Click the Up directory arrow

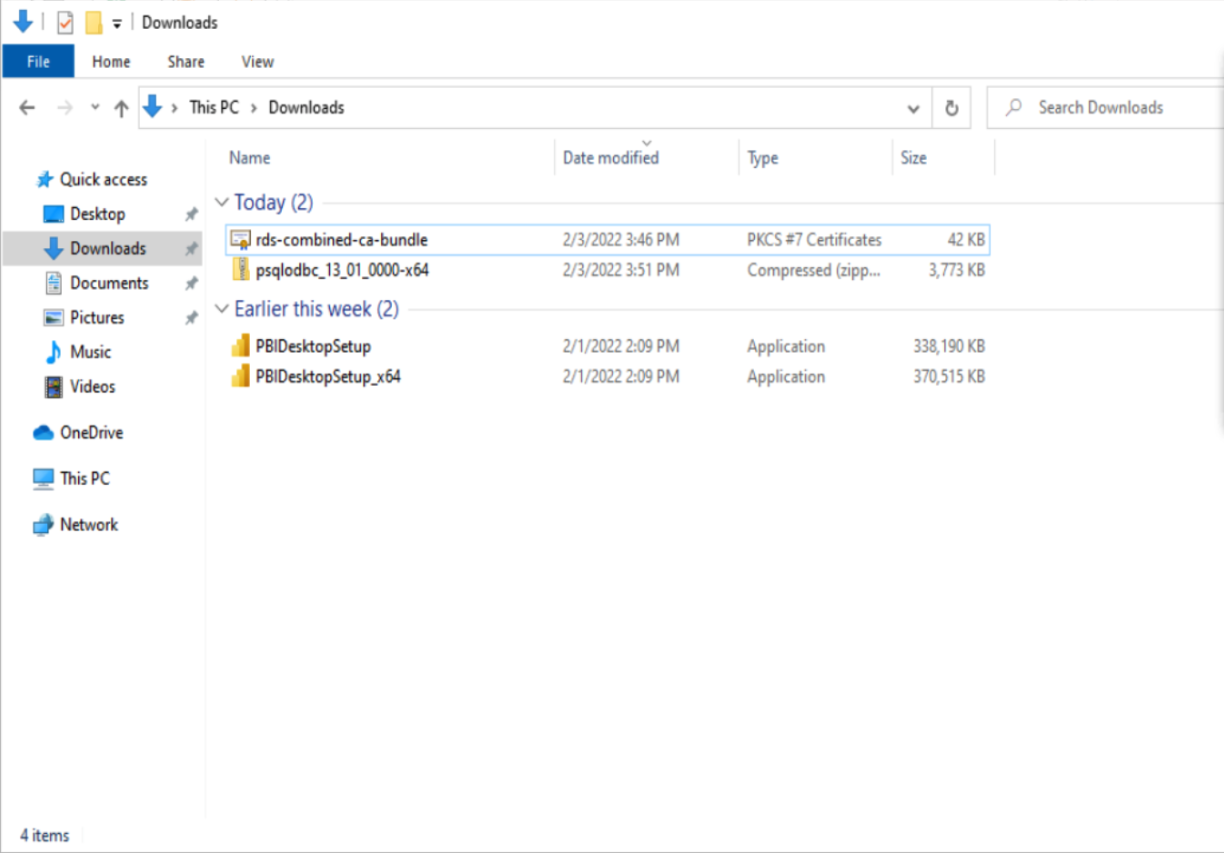[121, 108]
